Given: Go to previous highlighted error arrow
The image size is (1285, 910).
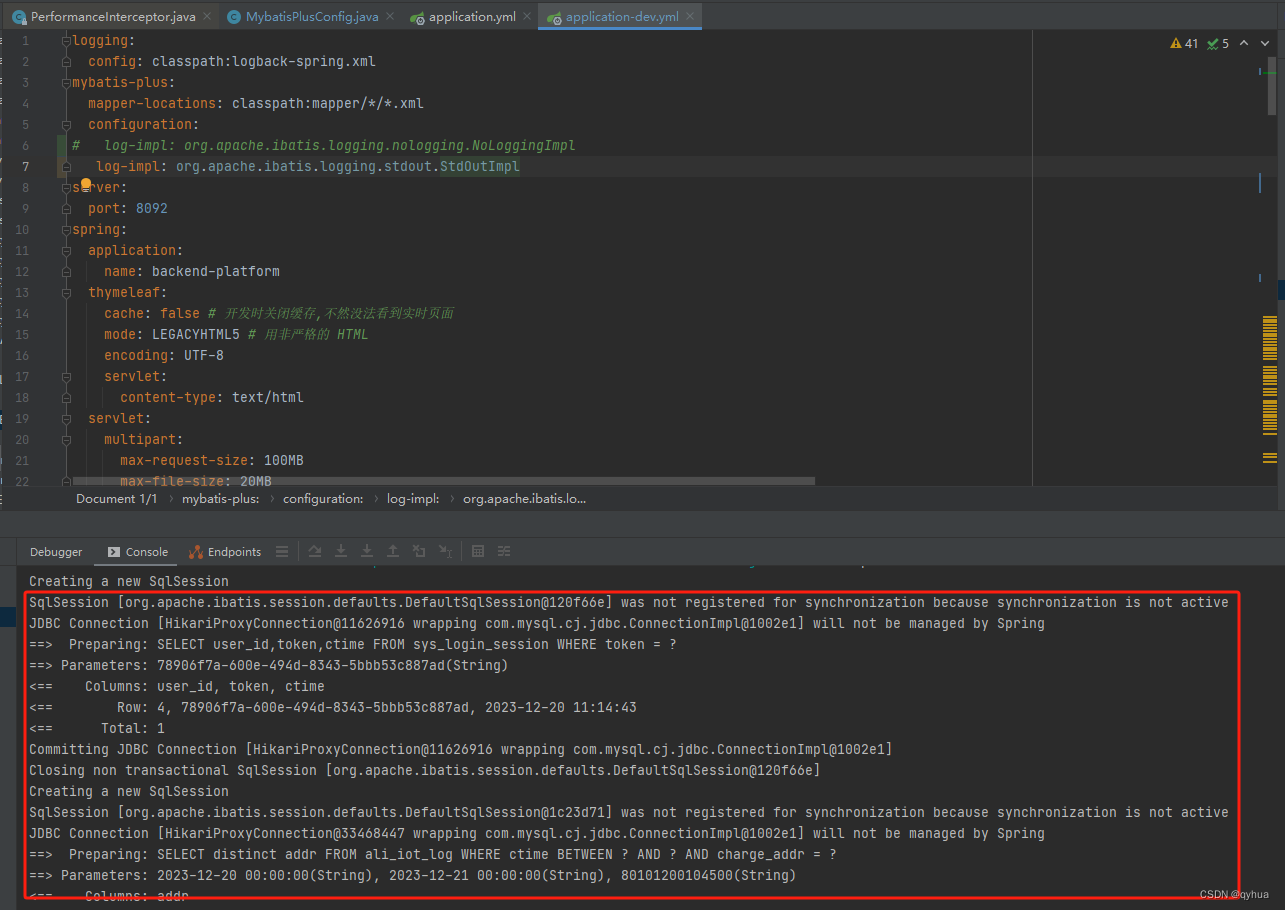Looking at the screenshot, I should coord(1244,43).
